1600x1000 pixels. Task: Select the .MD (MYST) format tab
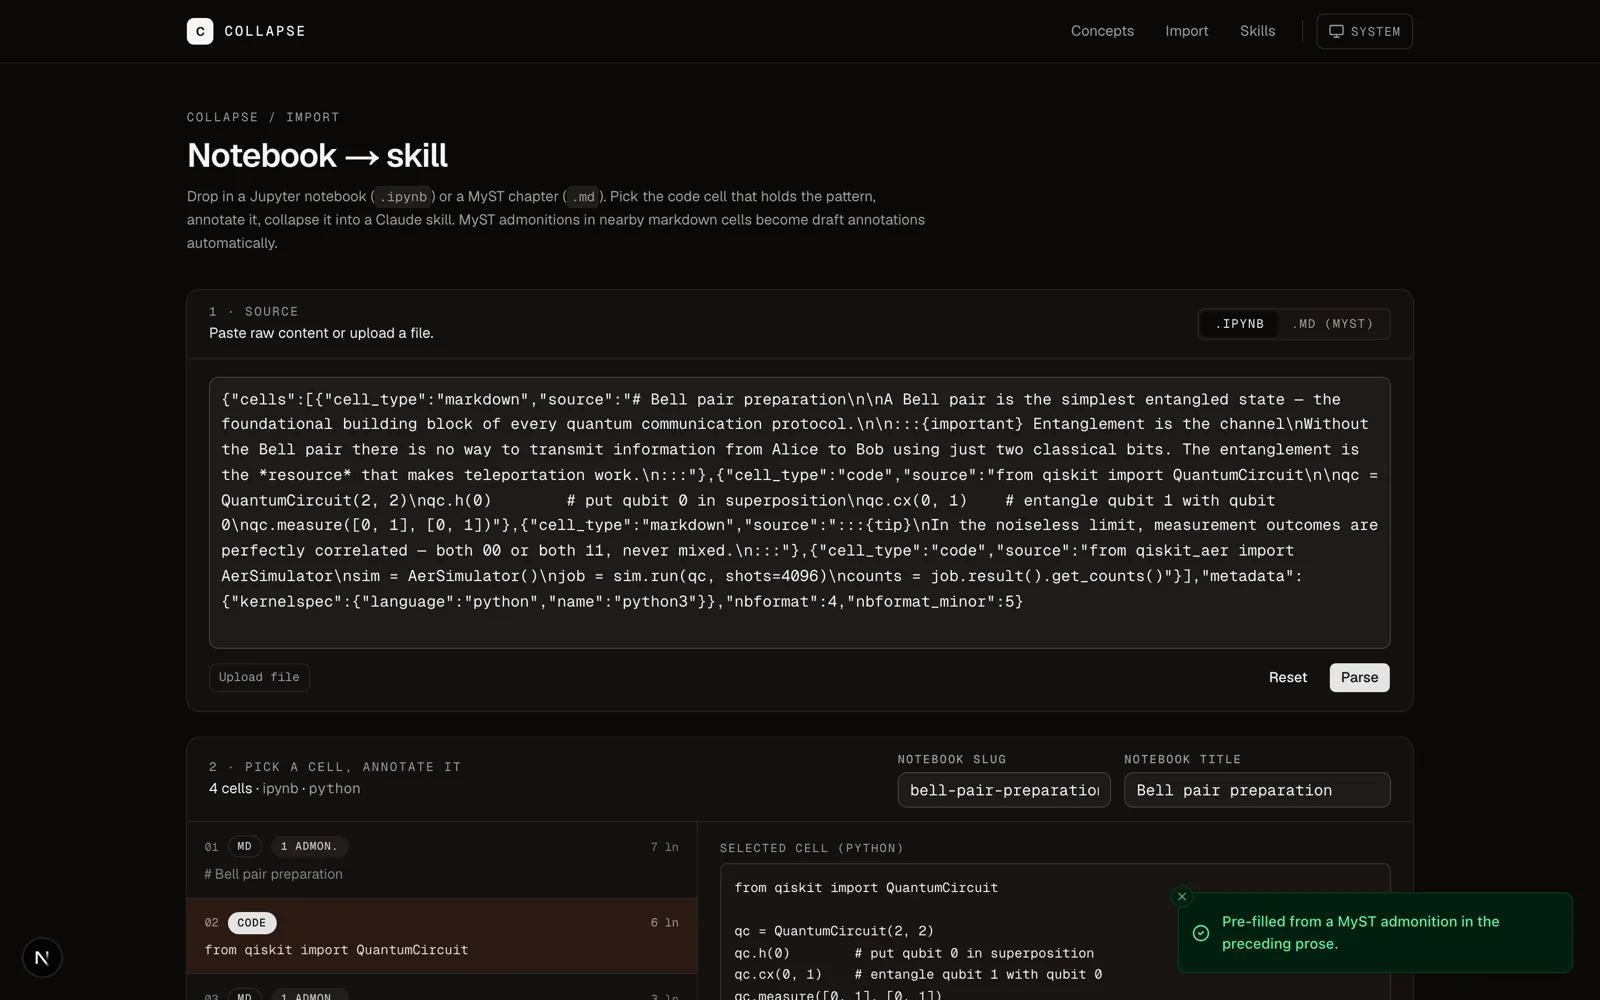pyautogui.click(x=1332, y=324)
